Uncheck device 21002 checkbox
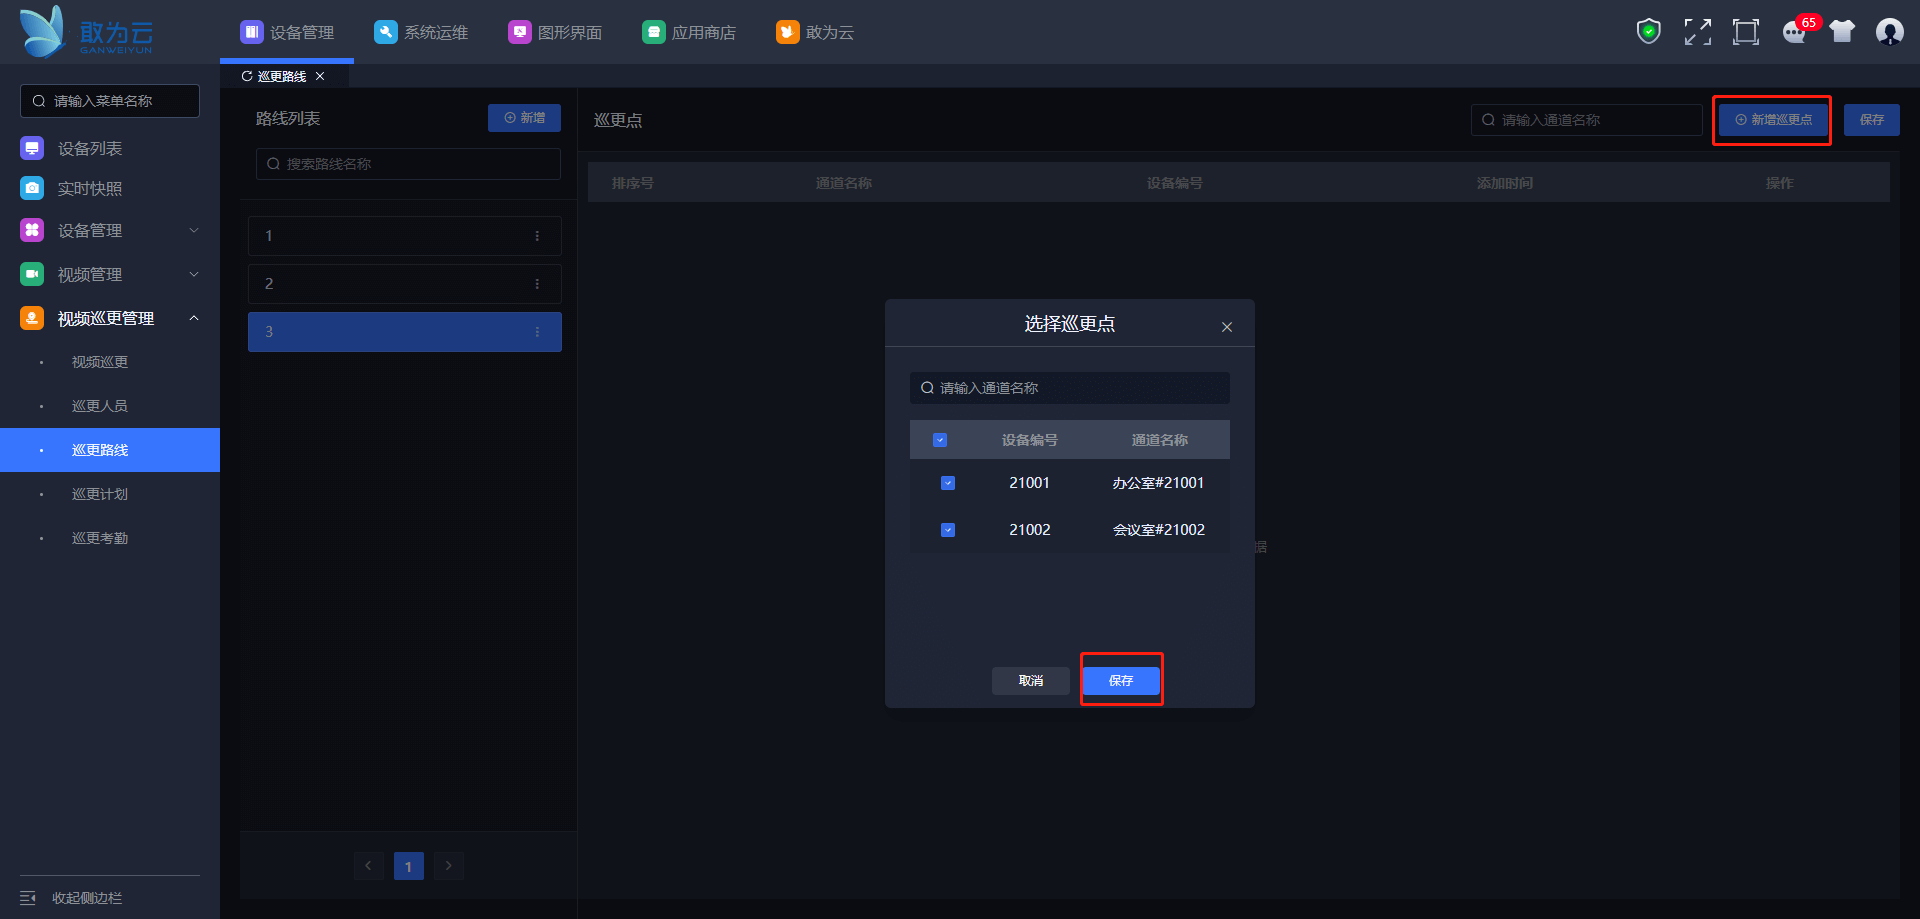The height and width of the screenshot is (919, 1920). (948, 530)
